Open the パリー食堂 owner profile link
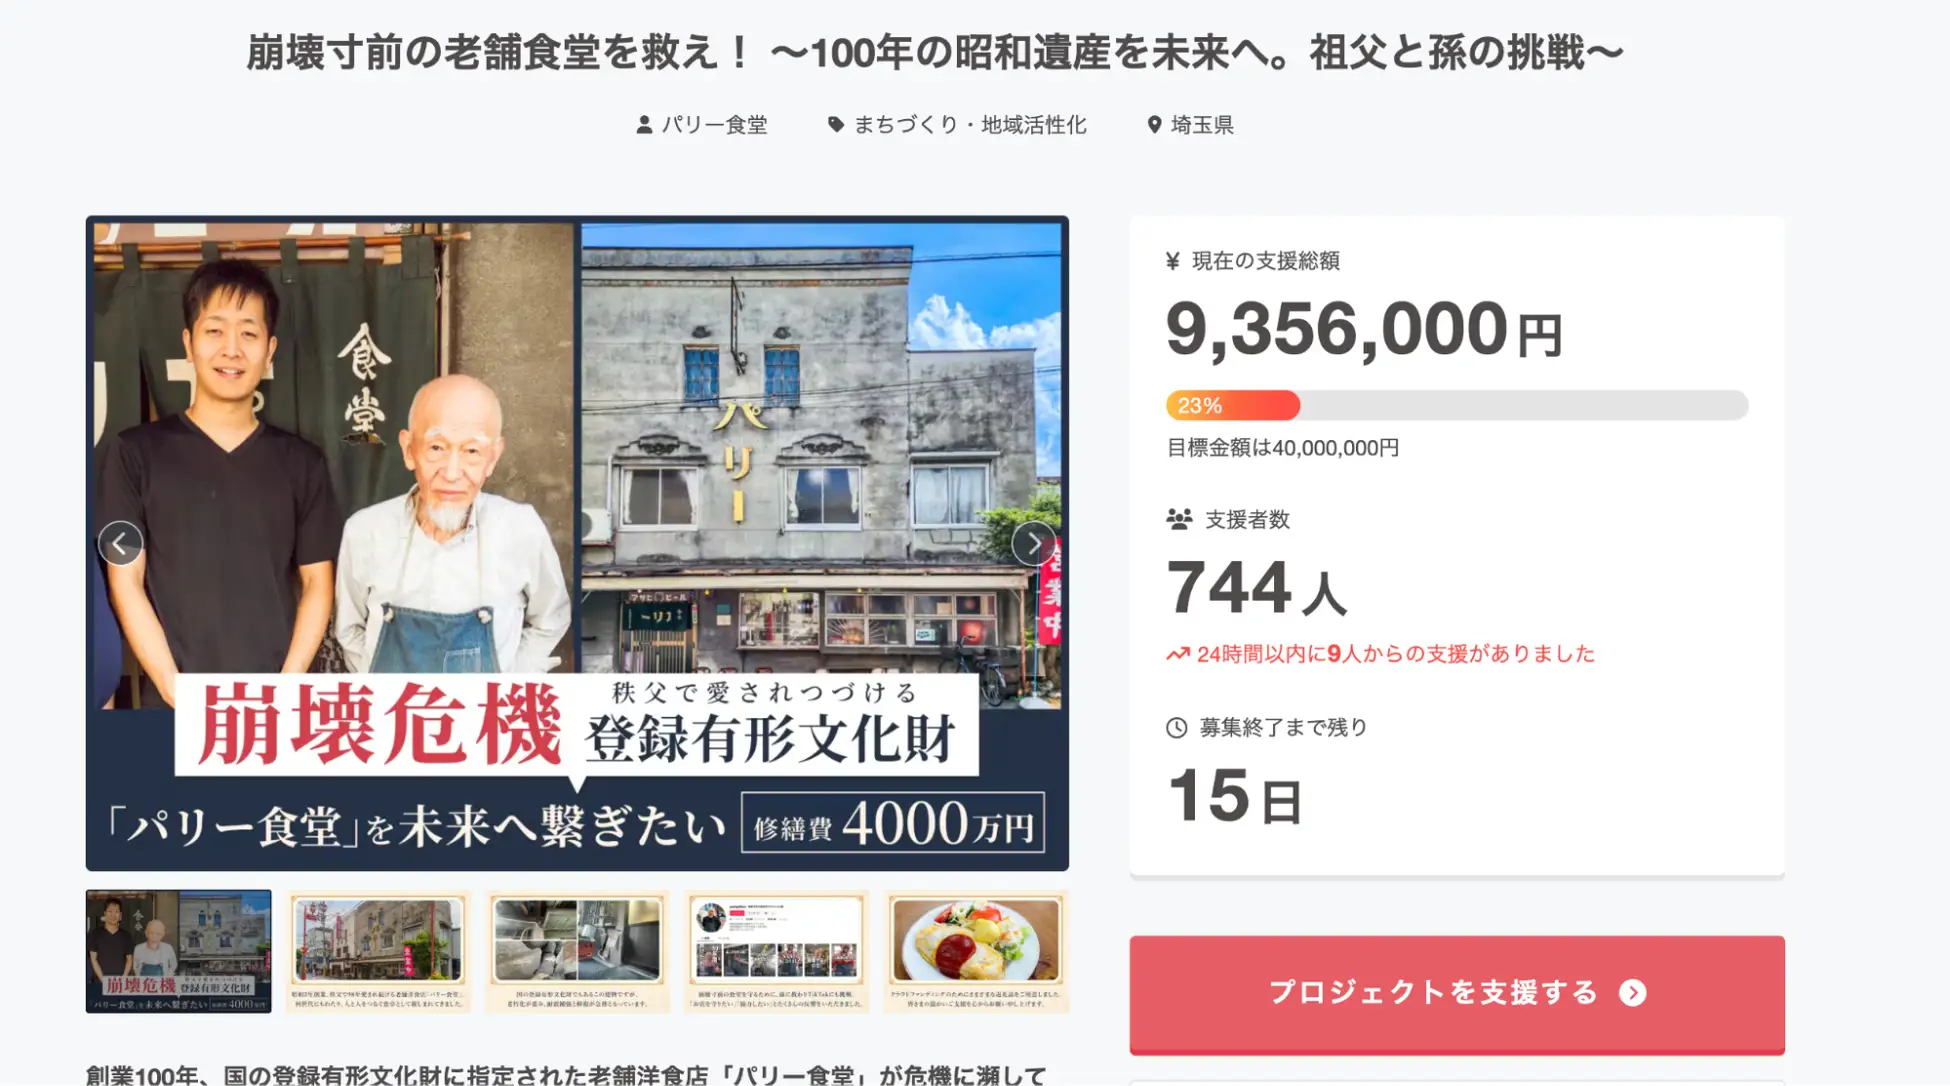The image size is (1950, 1086). point(714,125)
